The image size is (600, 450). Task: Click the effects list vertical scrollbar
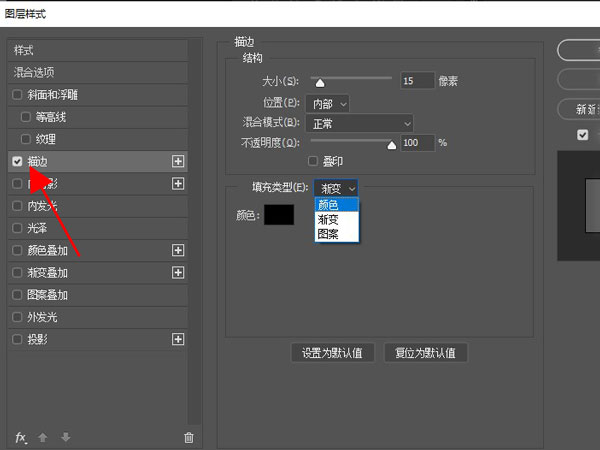point(196,231)
